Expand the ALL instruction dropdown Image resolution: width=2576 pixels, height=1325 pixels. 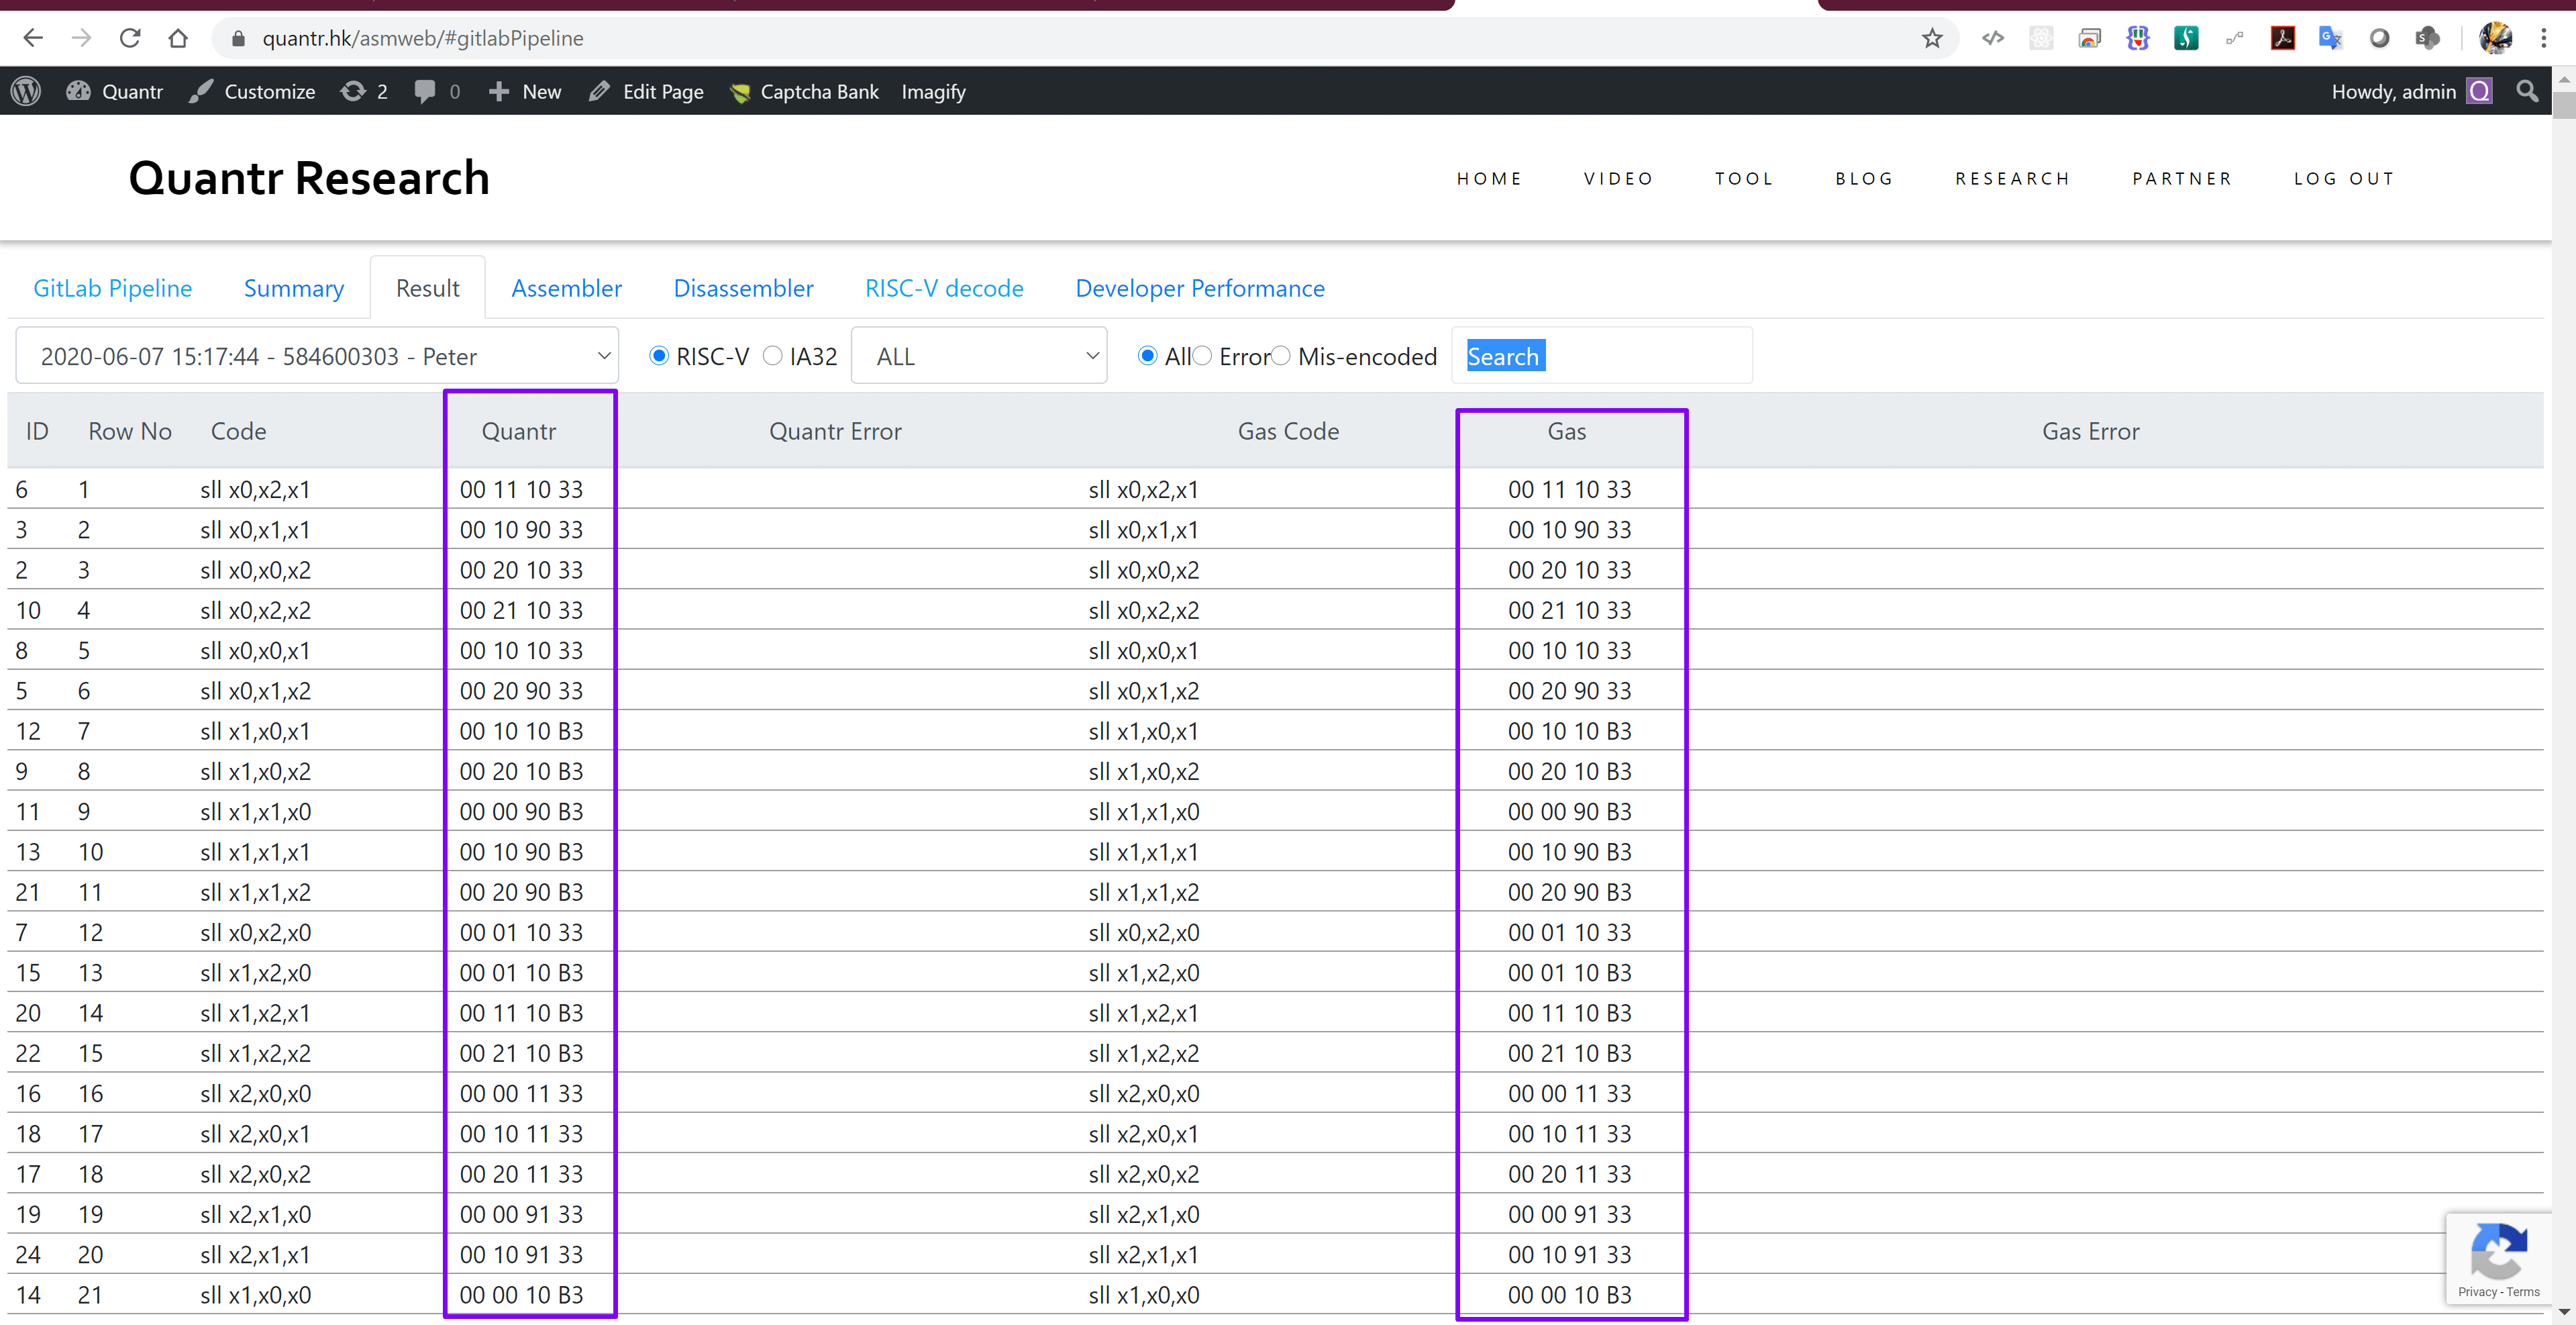pos(979,356)
